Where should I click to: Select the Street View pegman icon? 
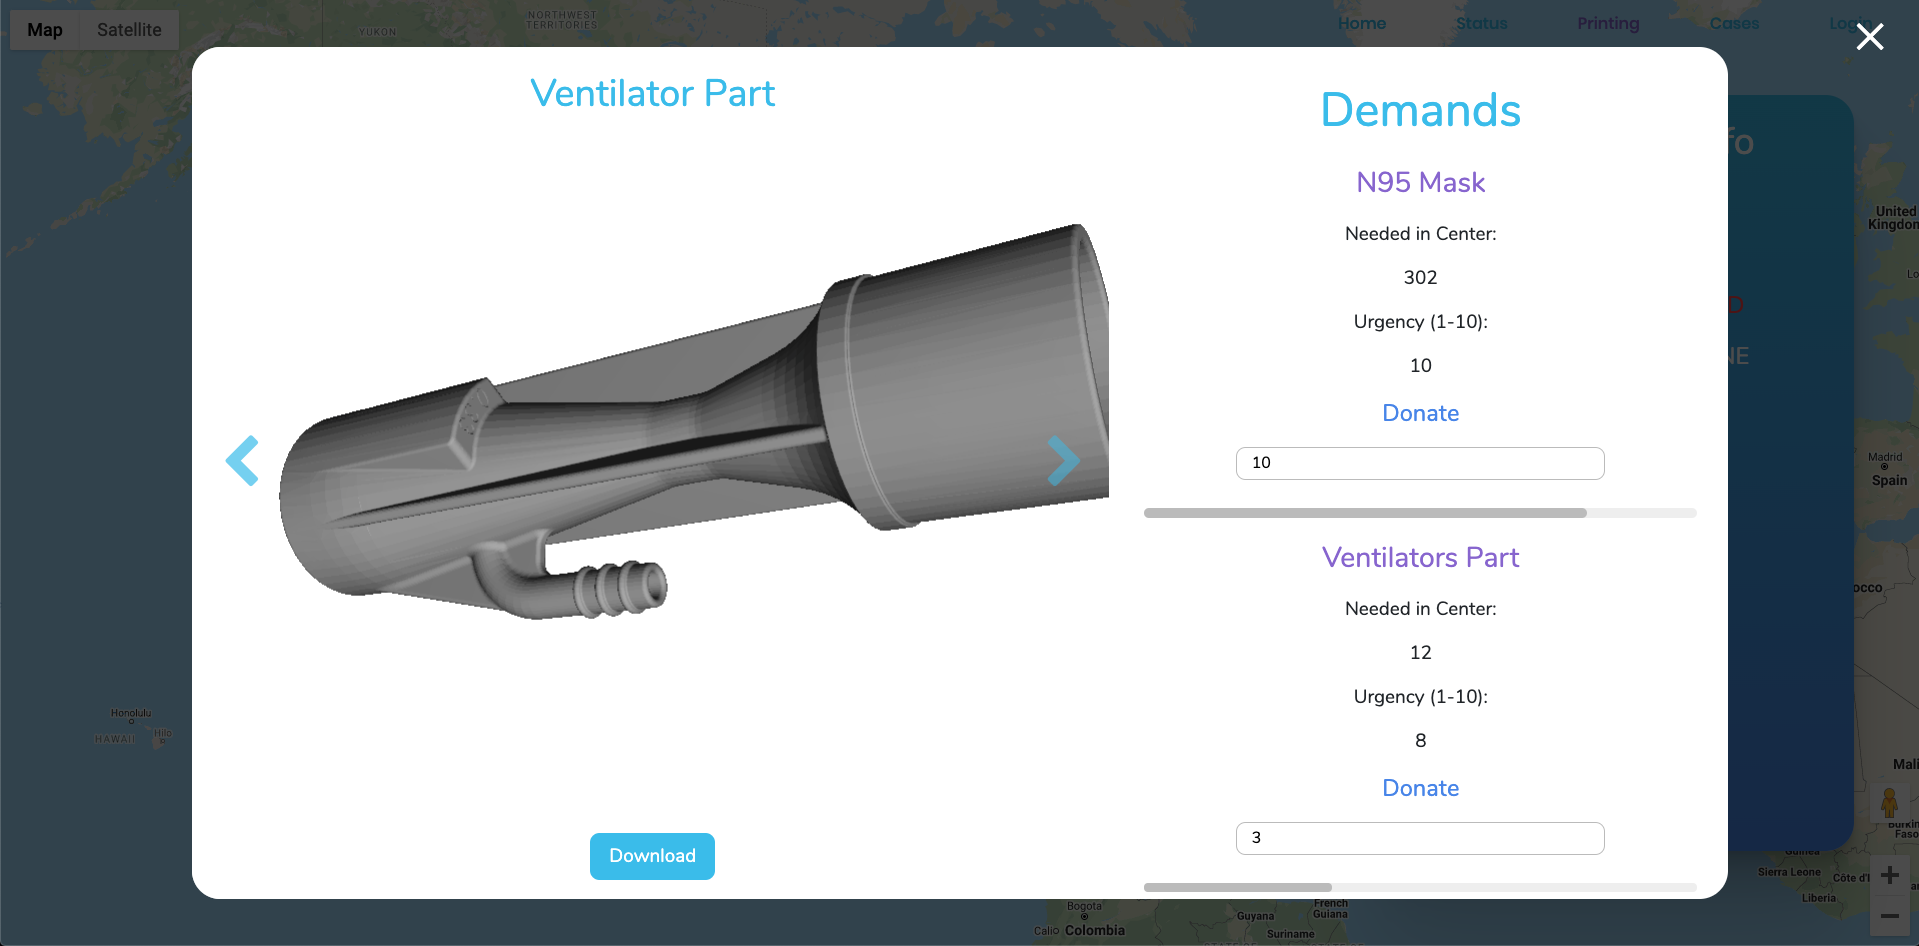coord(1889,802)
